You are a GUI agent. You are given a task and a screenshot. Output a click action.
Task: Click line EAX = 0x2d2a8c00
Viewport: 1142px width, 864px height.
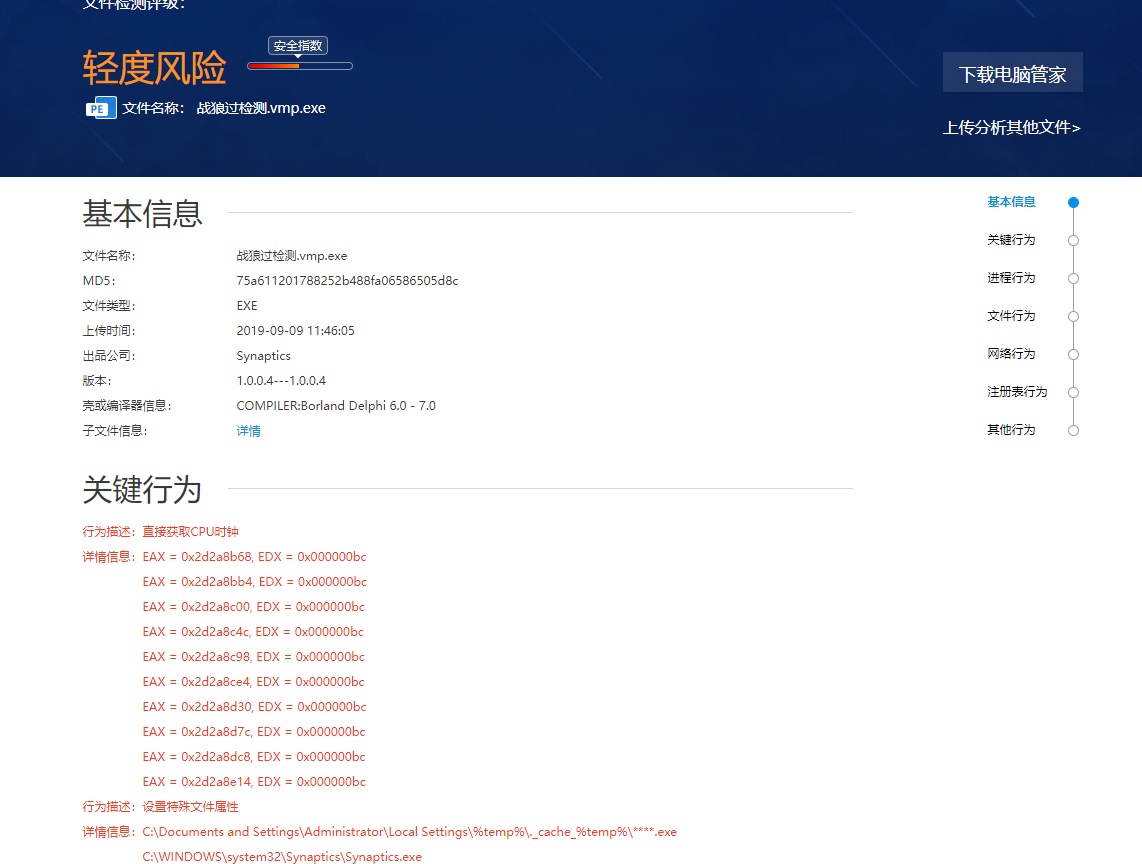point(253,606)
